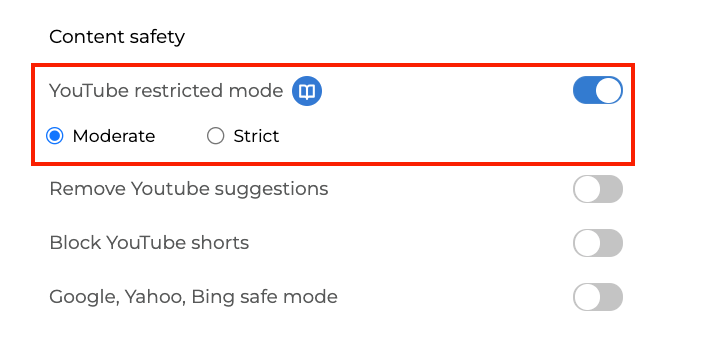Turn on the Block YouTube shorts switch
Screen dimensions: 728x362
pyautogui.click(x=598, y=243)
